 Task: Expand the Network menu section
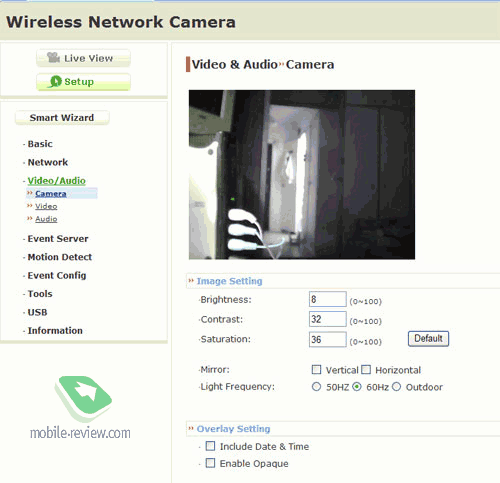[x=48, y=162]
